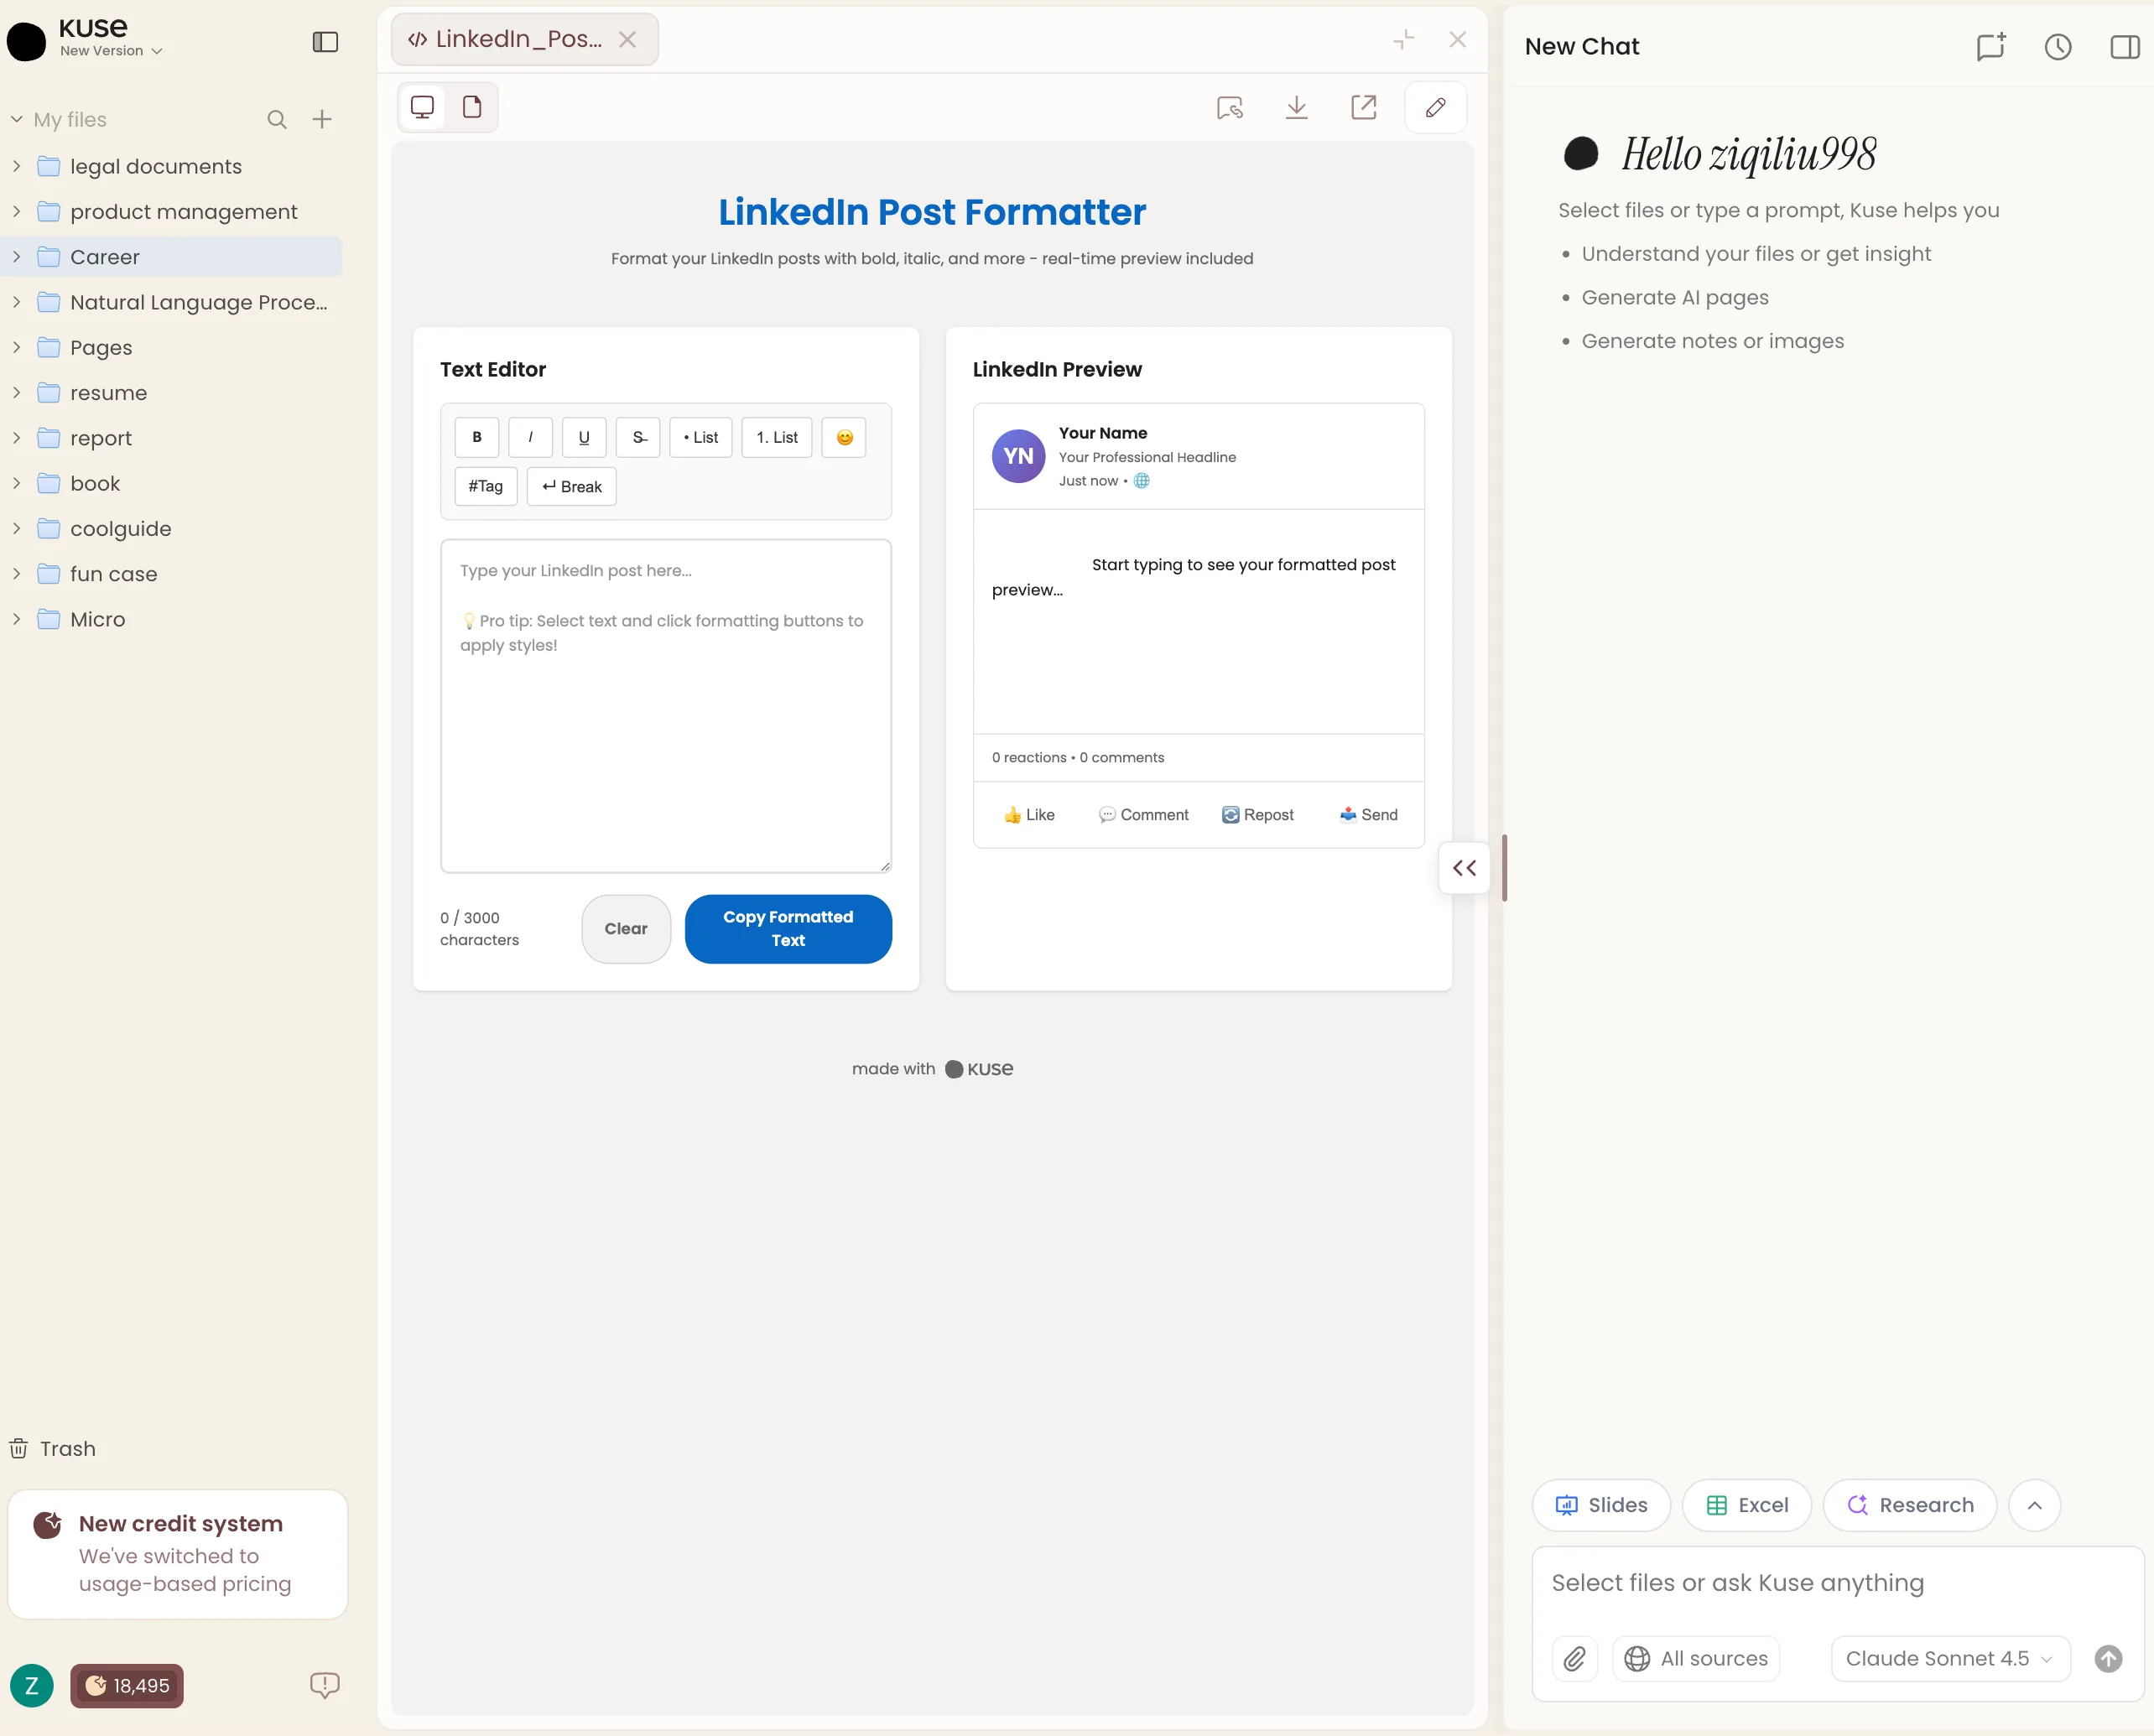Click the pencil edit icon

[1435, 107]
